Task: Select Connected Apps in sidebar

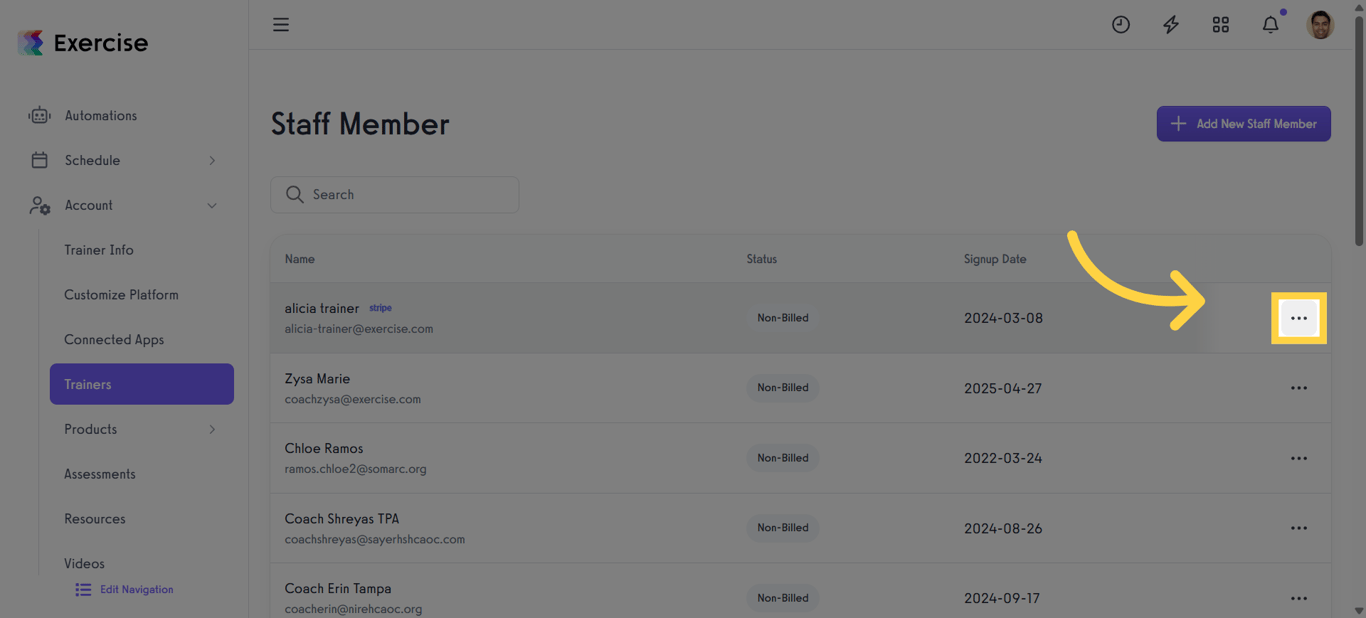Action: coord(114,340)
